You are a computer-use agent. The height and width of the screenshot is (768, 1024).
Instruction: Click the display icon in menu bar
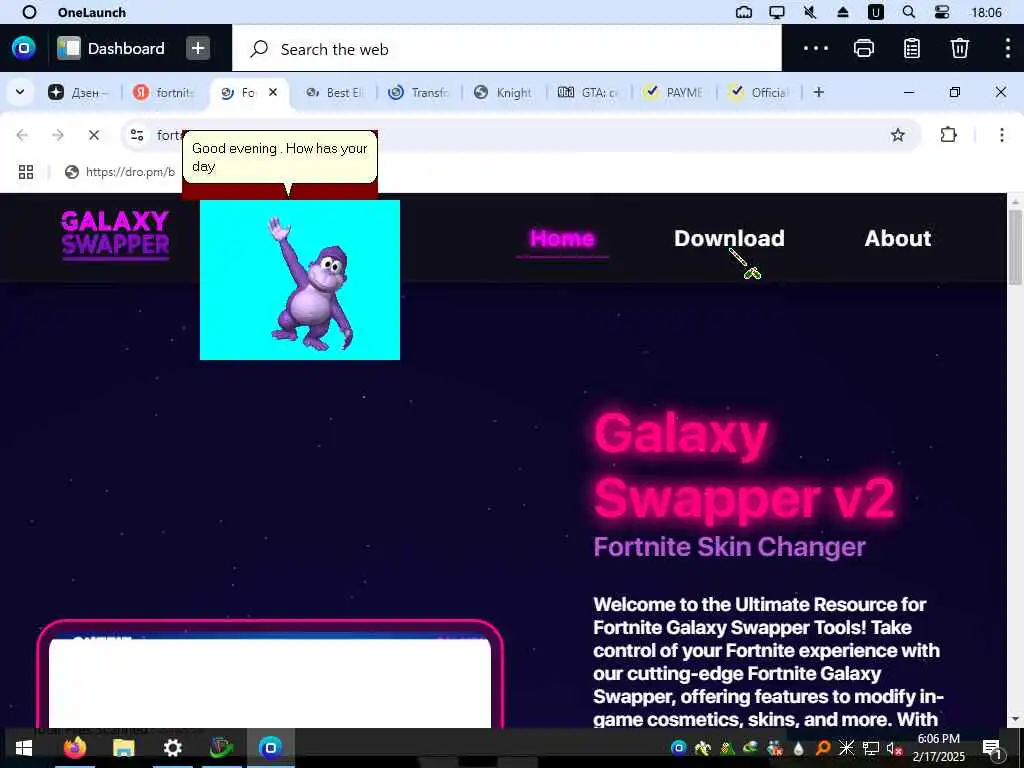(x=776, y=12)
